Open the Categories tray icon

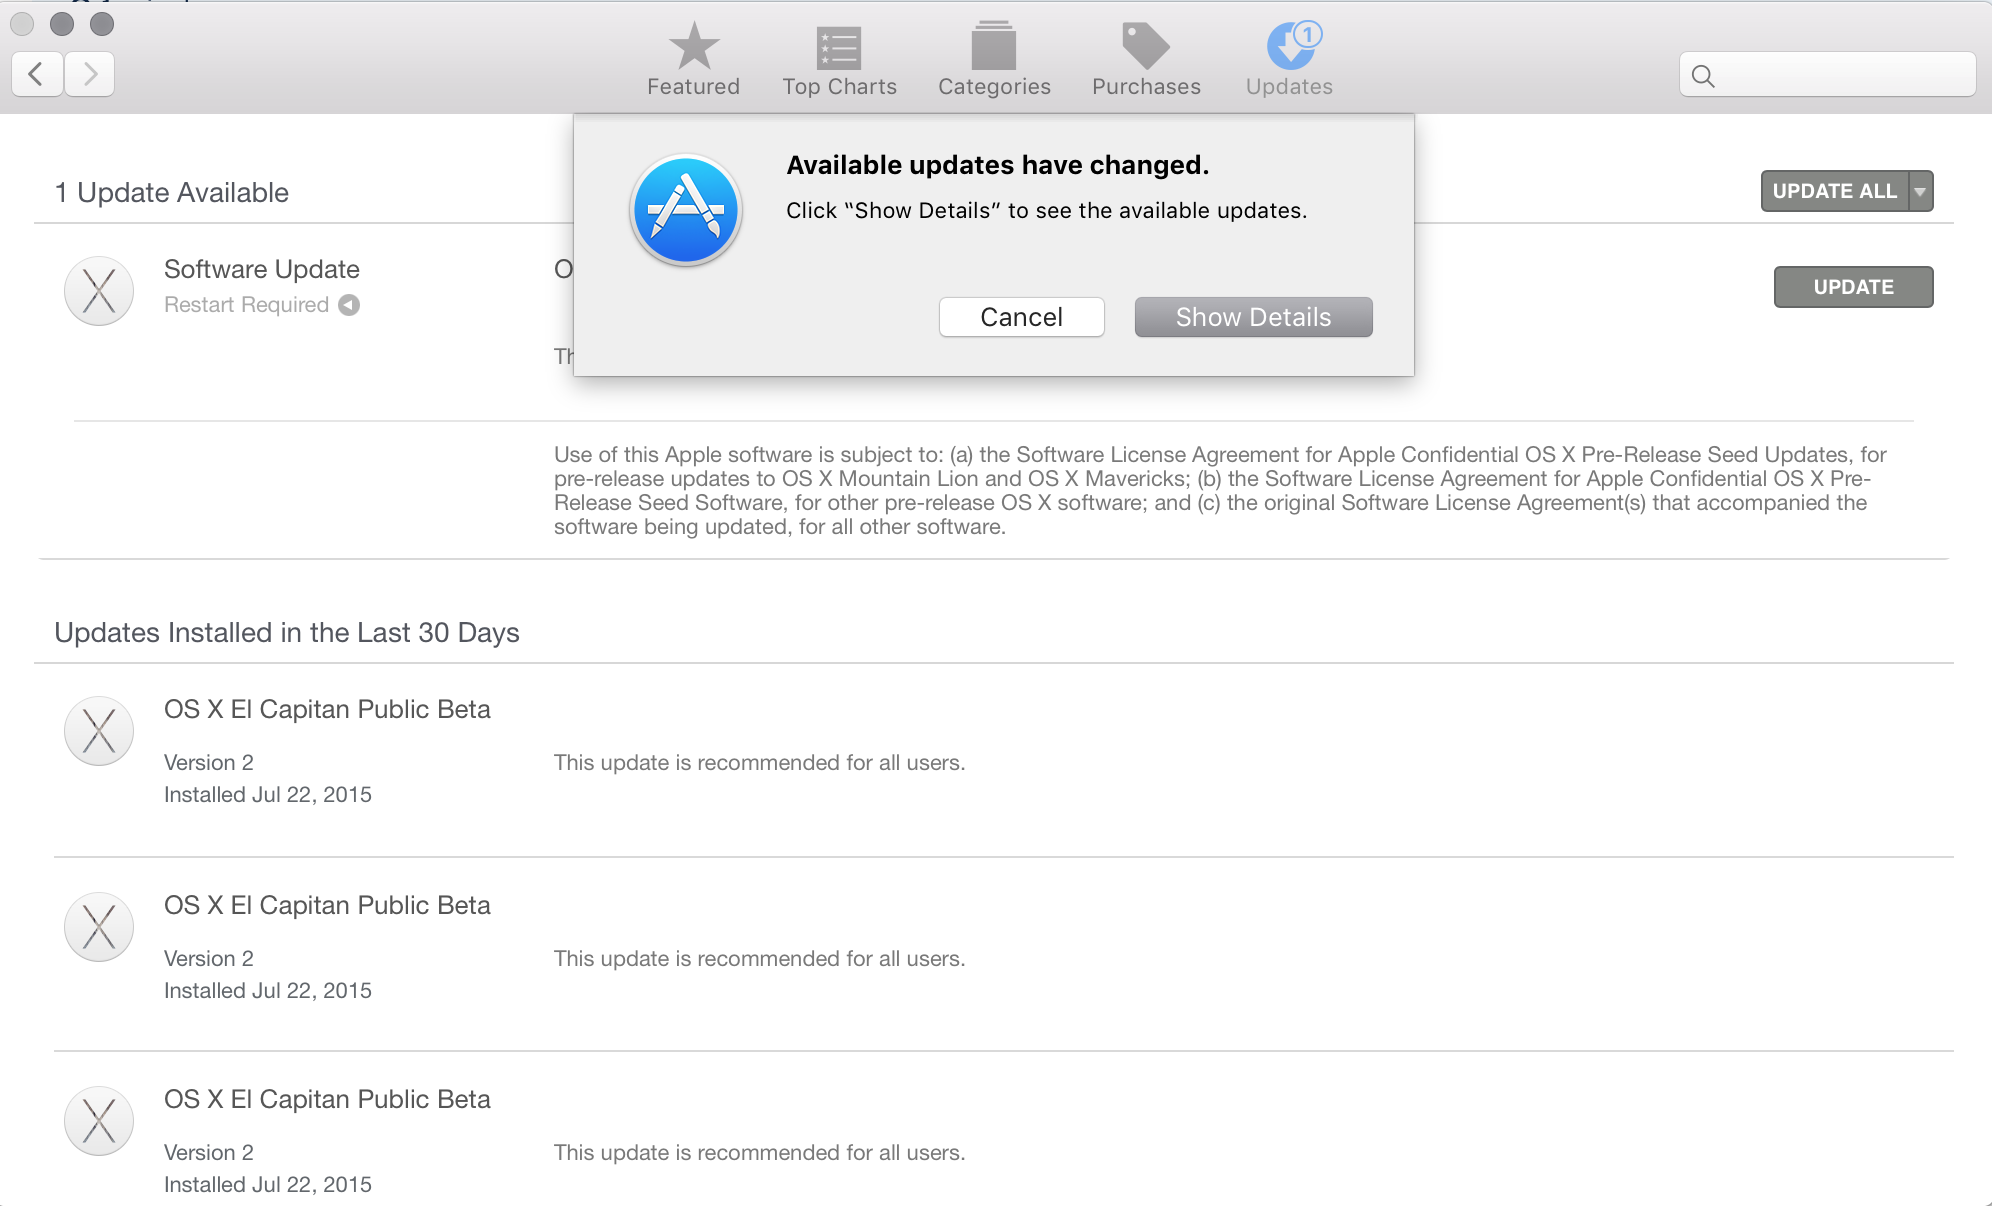993,46
